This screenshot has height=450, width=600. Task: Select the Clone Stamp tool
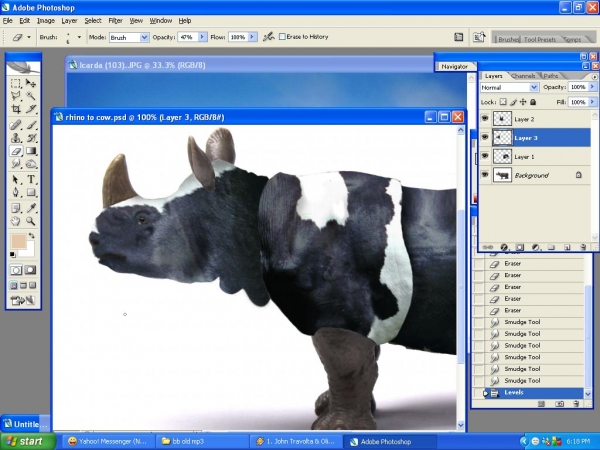pyautogui.click(x=16, y=138)
